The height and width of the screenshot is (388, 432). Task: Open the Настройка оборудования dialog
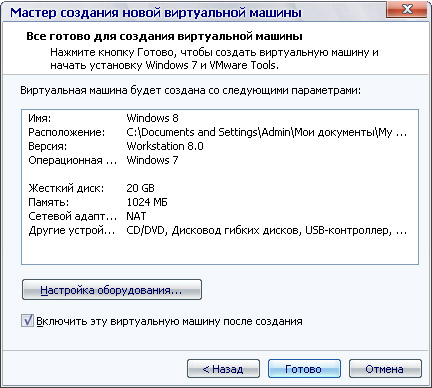point(112,289)
